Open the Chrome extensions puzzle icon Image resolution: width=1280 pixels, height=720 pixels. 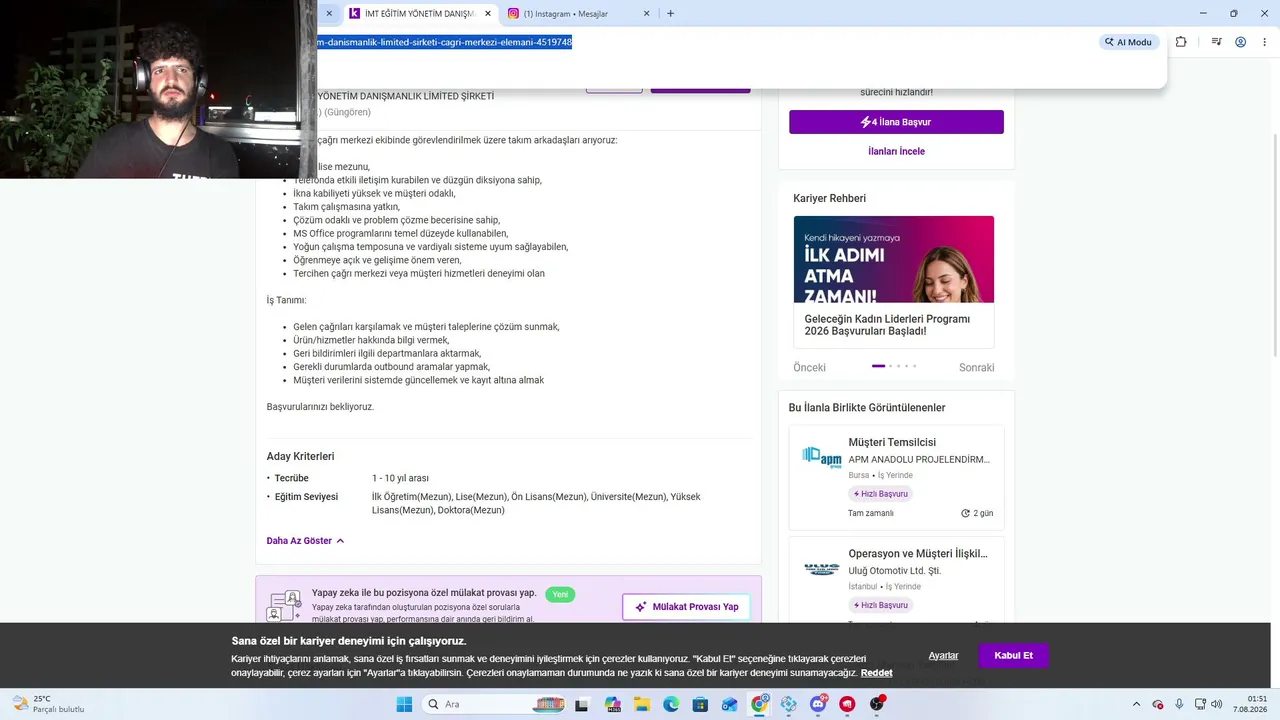pyautogui.click(x=1181, y=42)
